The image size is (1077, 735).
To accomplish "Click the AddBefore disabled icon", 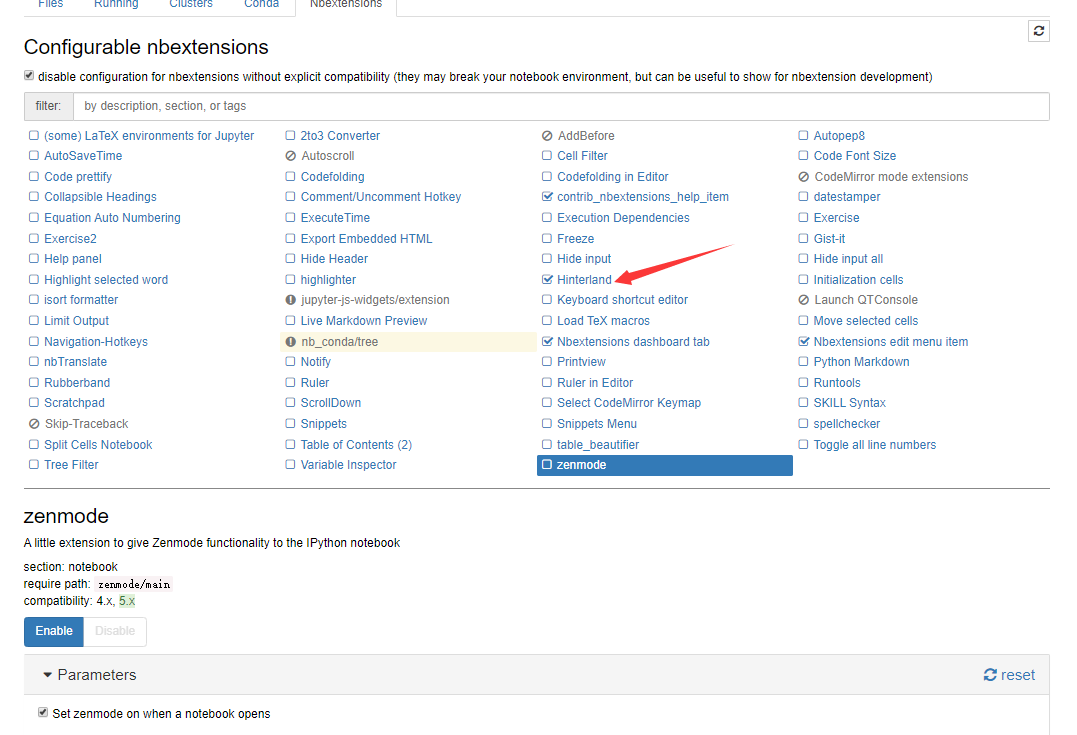I will point(547,136).
